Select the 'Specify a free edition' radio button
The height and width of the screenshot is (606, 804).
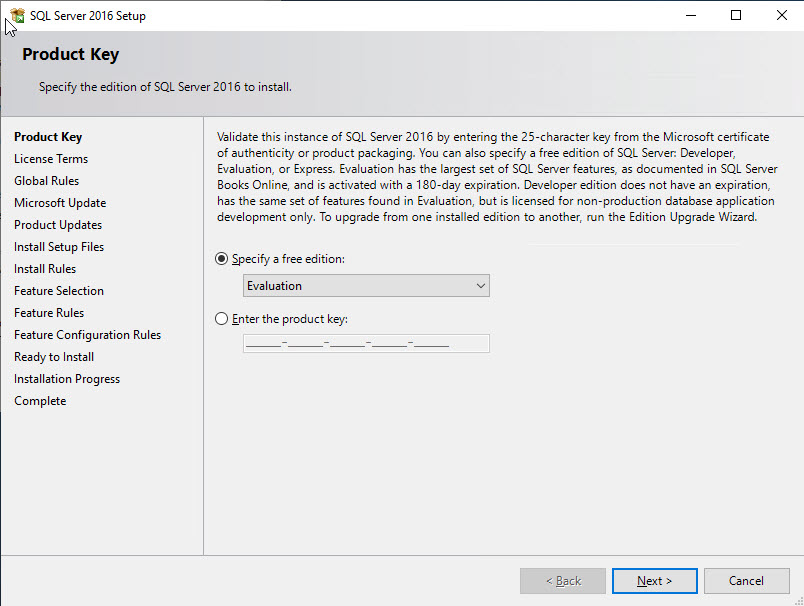click(221, 258)
